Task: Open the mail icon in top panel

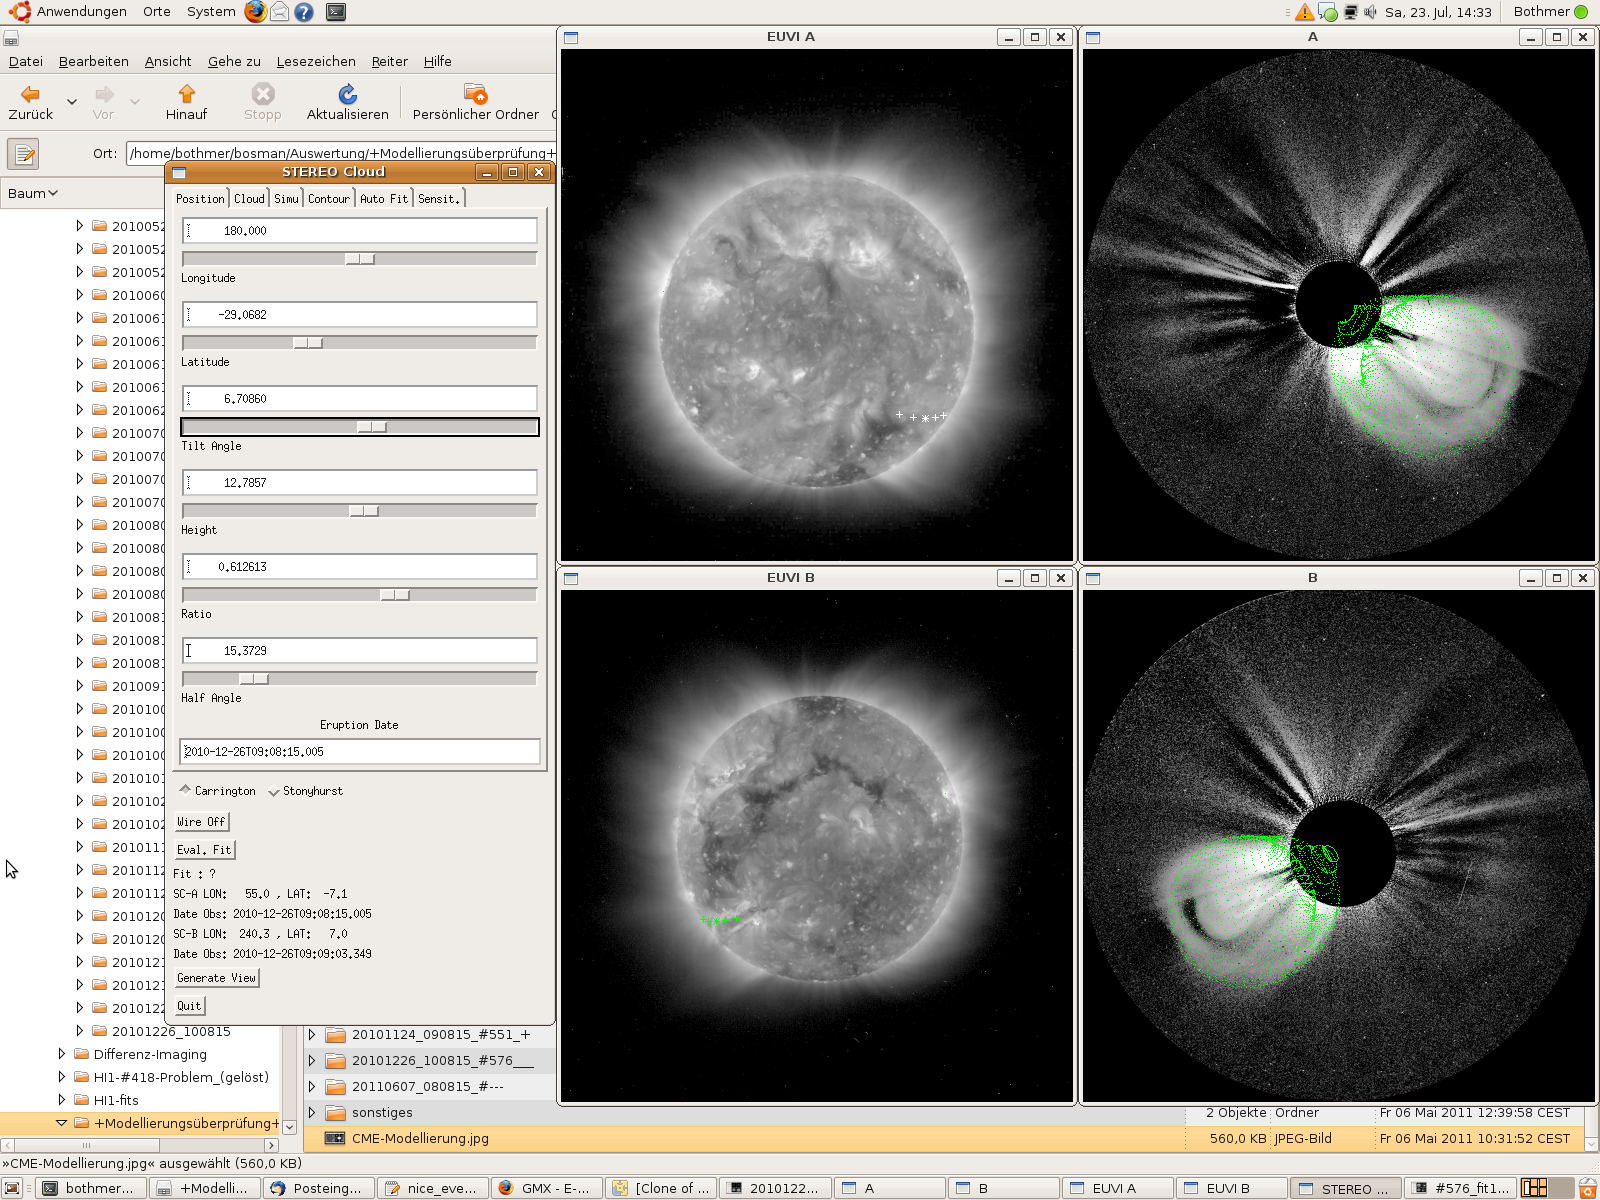Action: tap(280, 12)
